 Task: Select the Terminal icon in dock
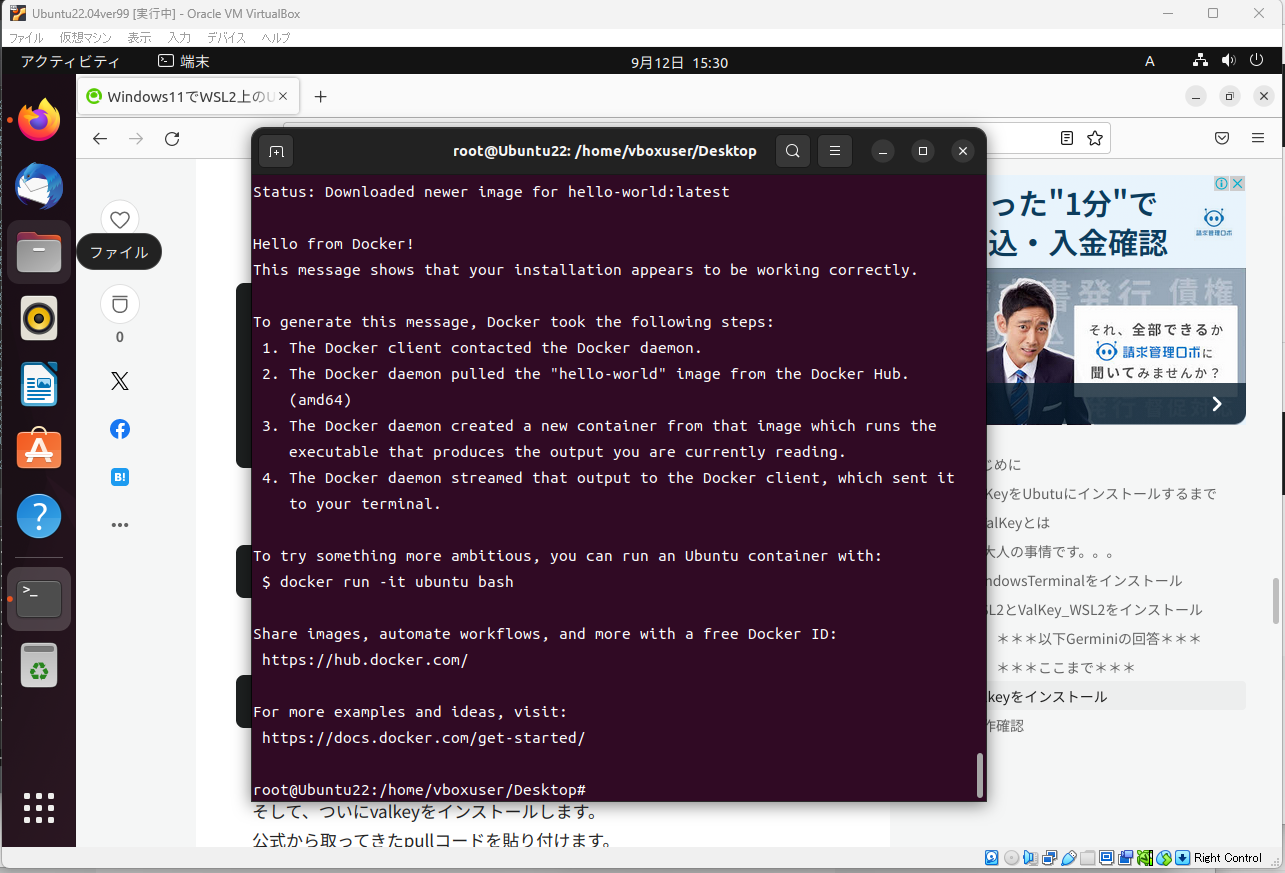click(39, 598)
